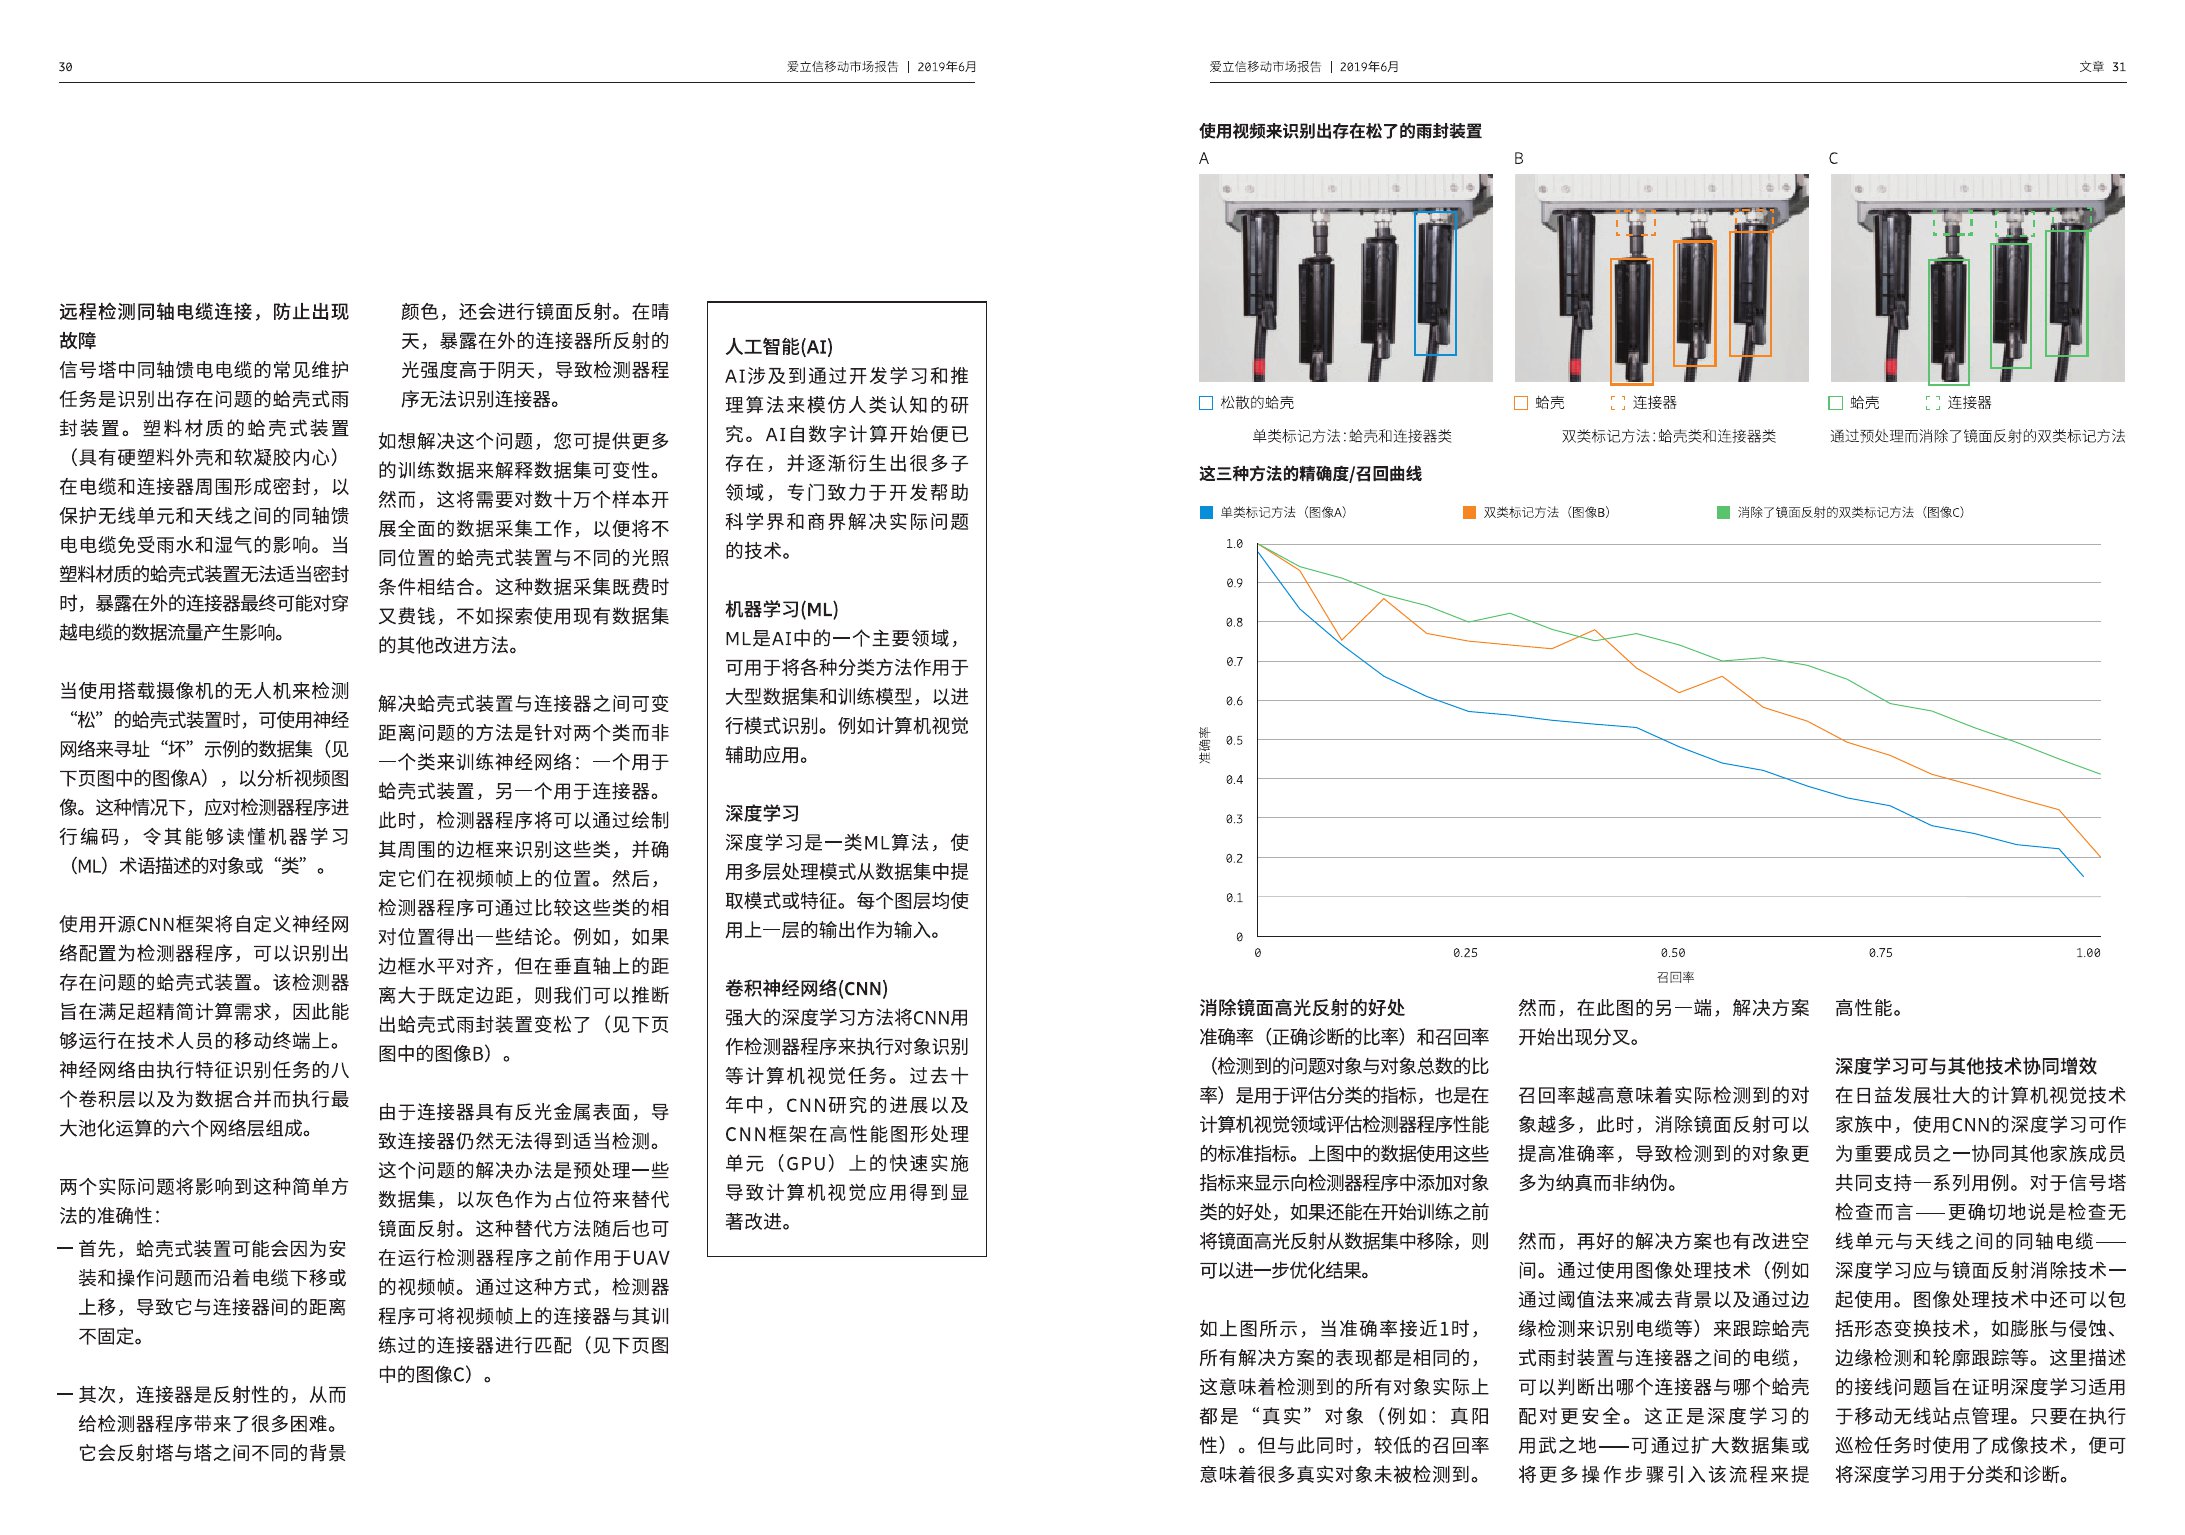Click page number 30 in the header

[65, 67]
